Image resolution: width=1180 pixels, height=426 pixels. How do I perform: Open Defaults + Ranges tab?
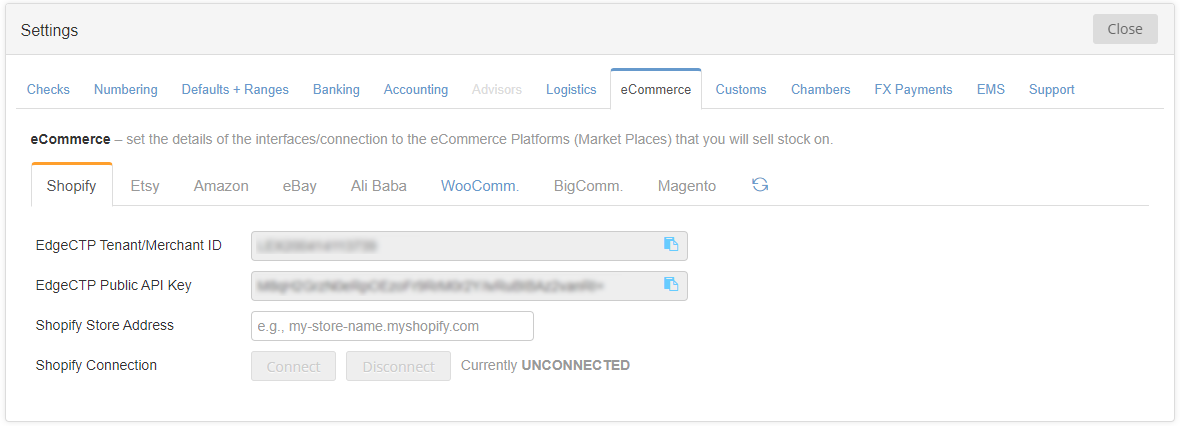(x=235, y=90)
